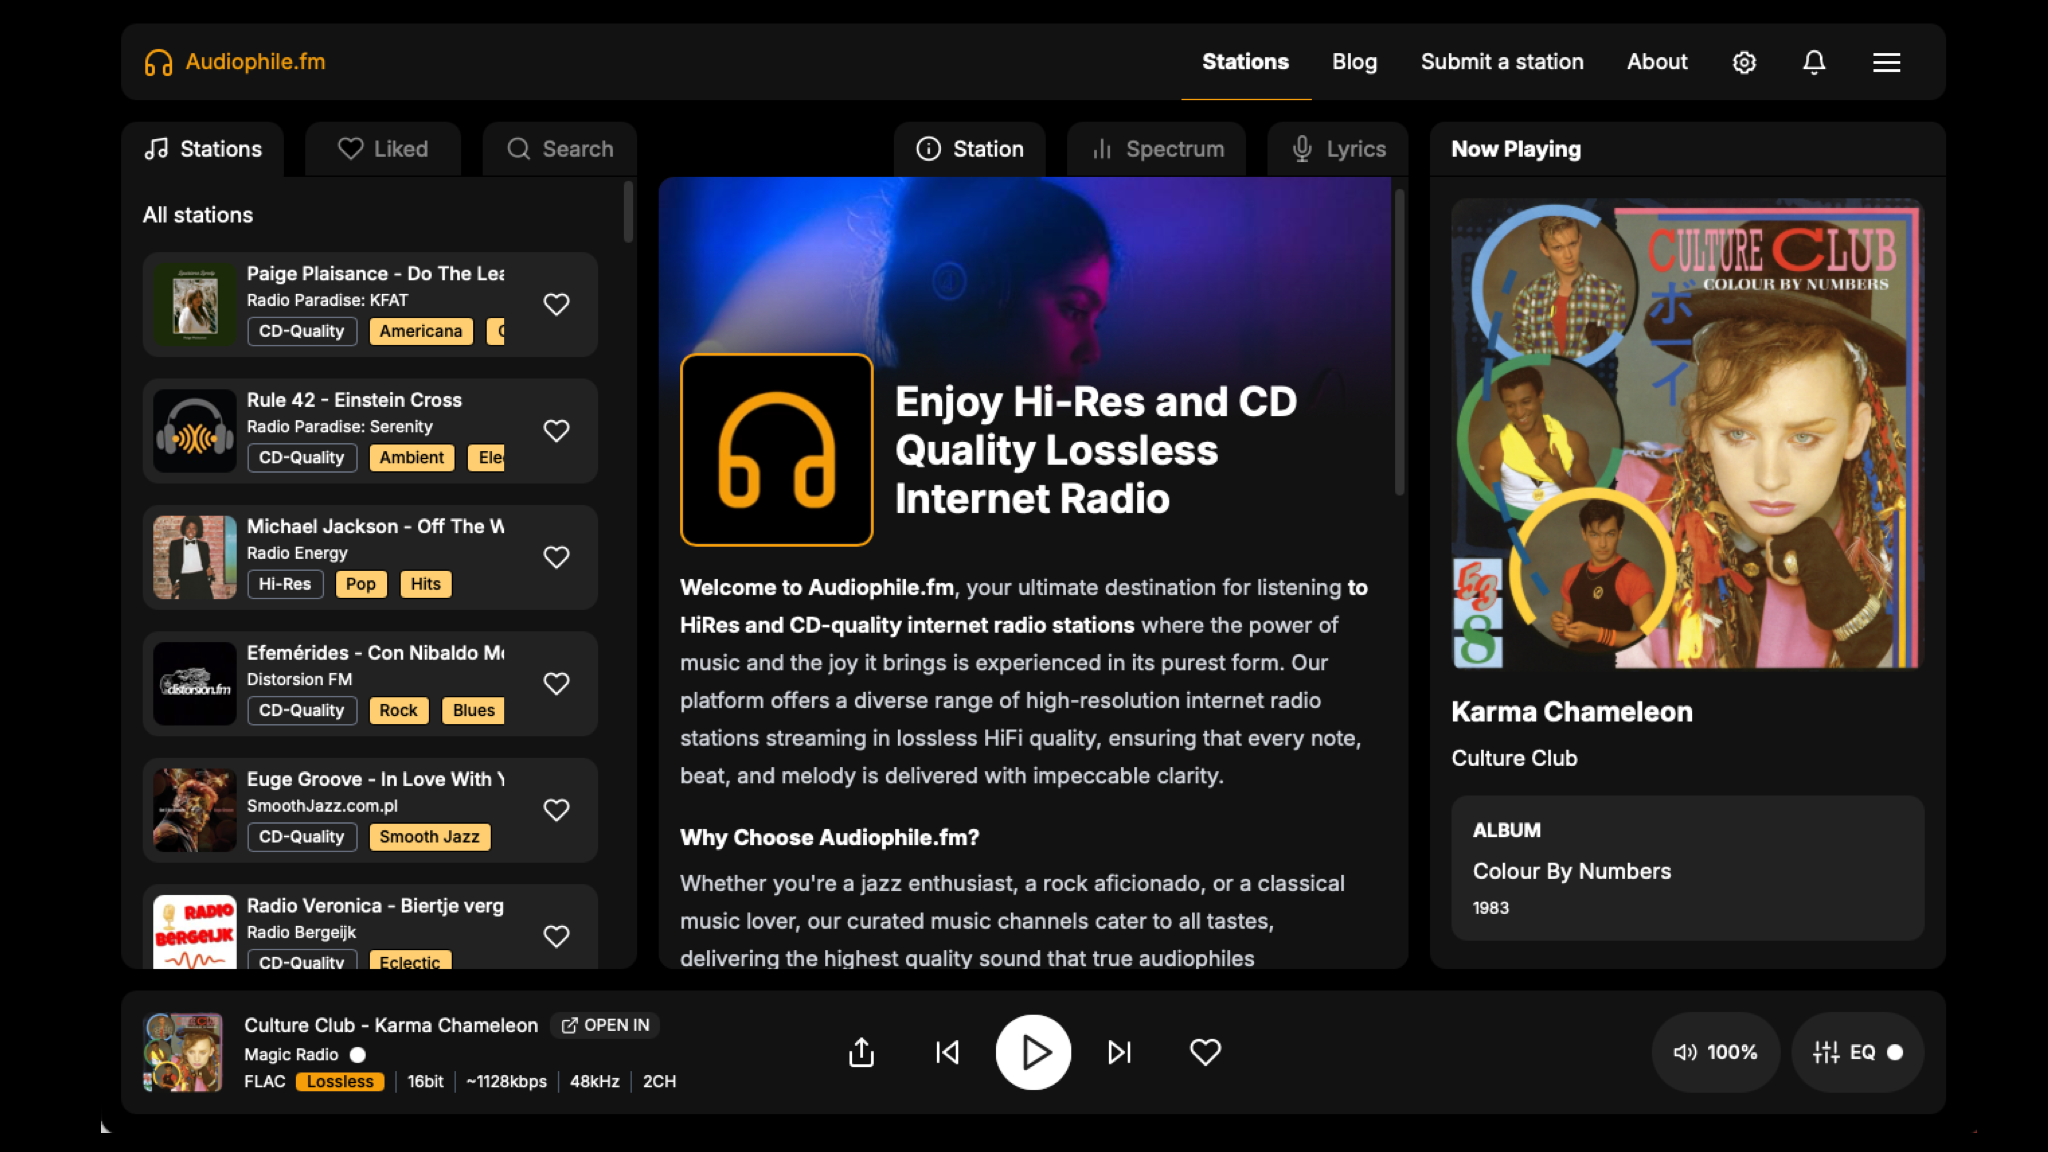2048x1152 pixels.
Task: Switch to the Search tab
Action: click(560, 149)
